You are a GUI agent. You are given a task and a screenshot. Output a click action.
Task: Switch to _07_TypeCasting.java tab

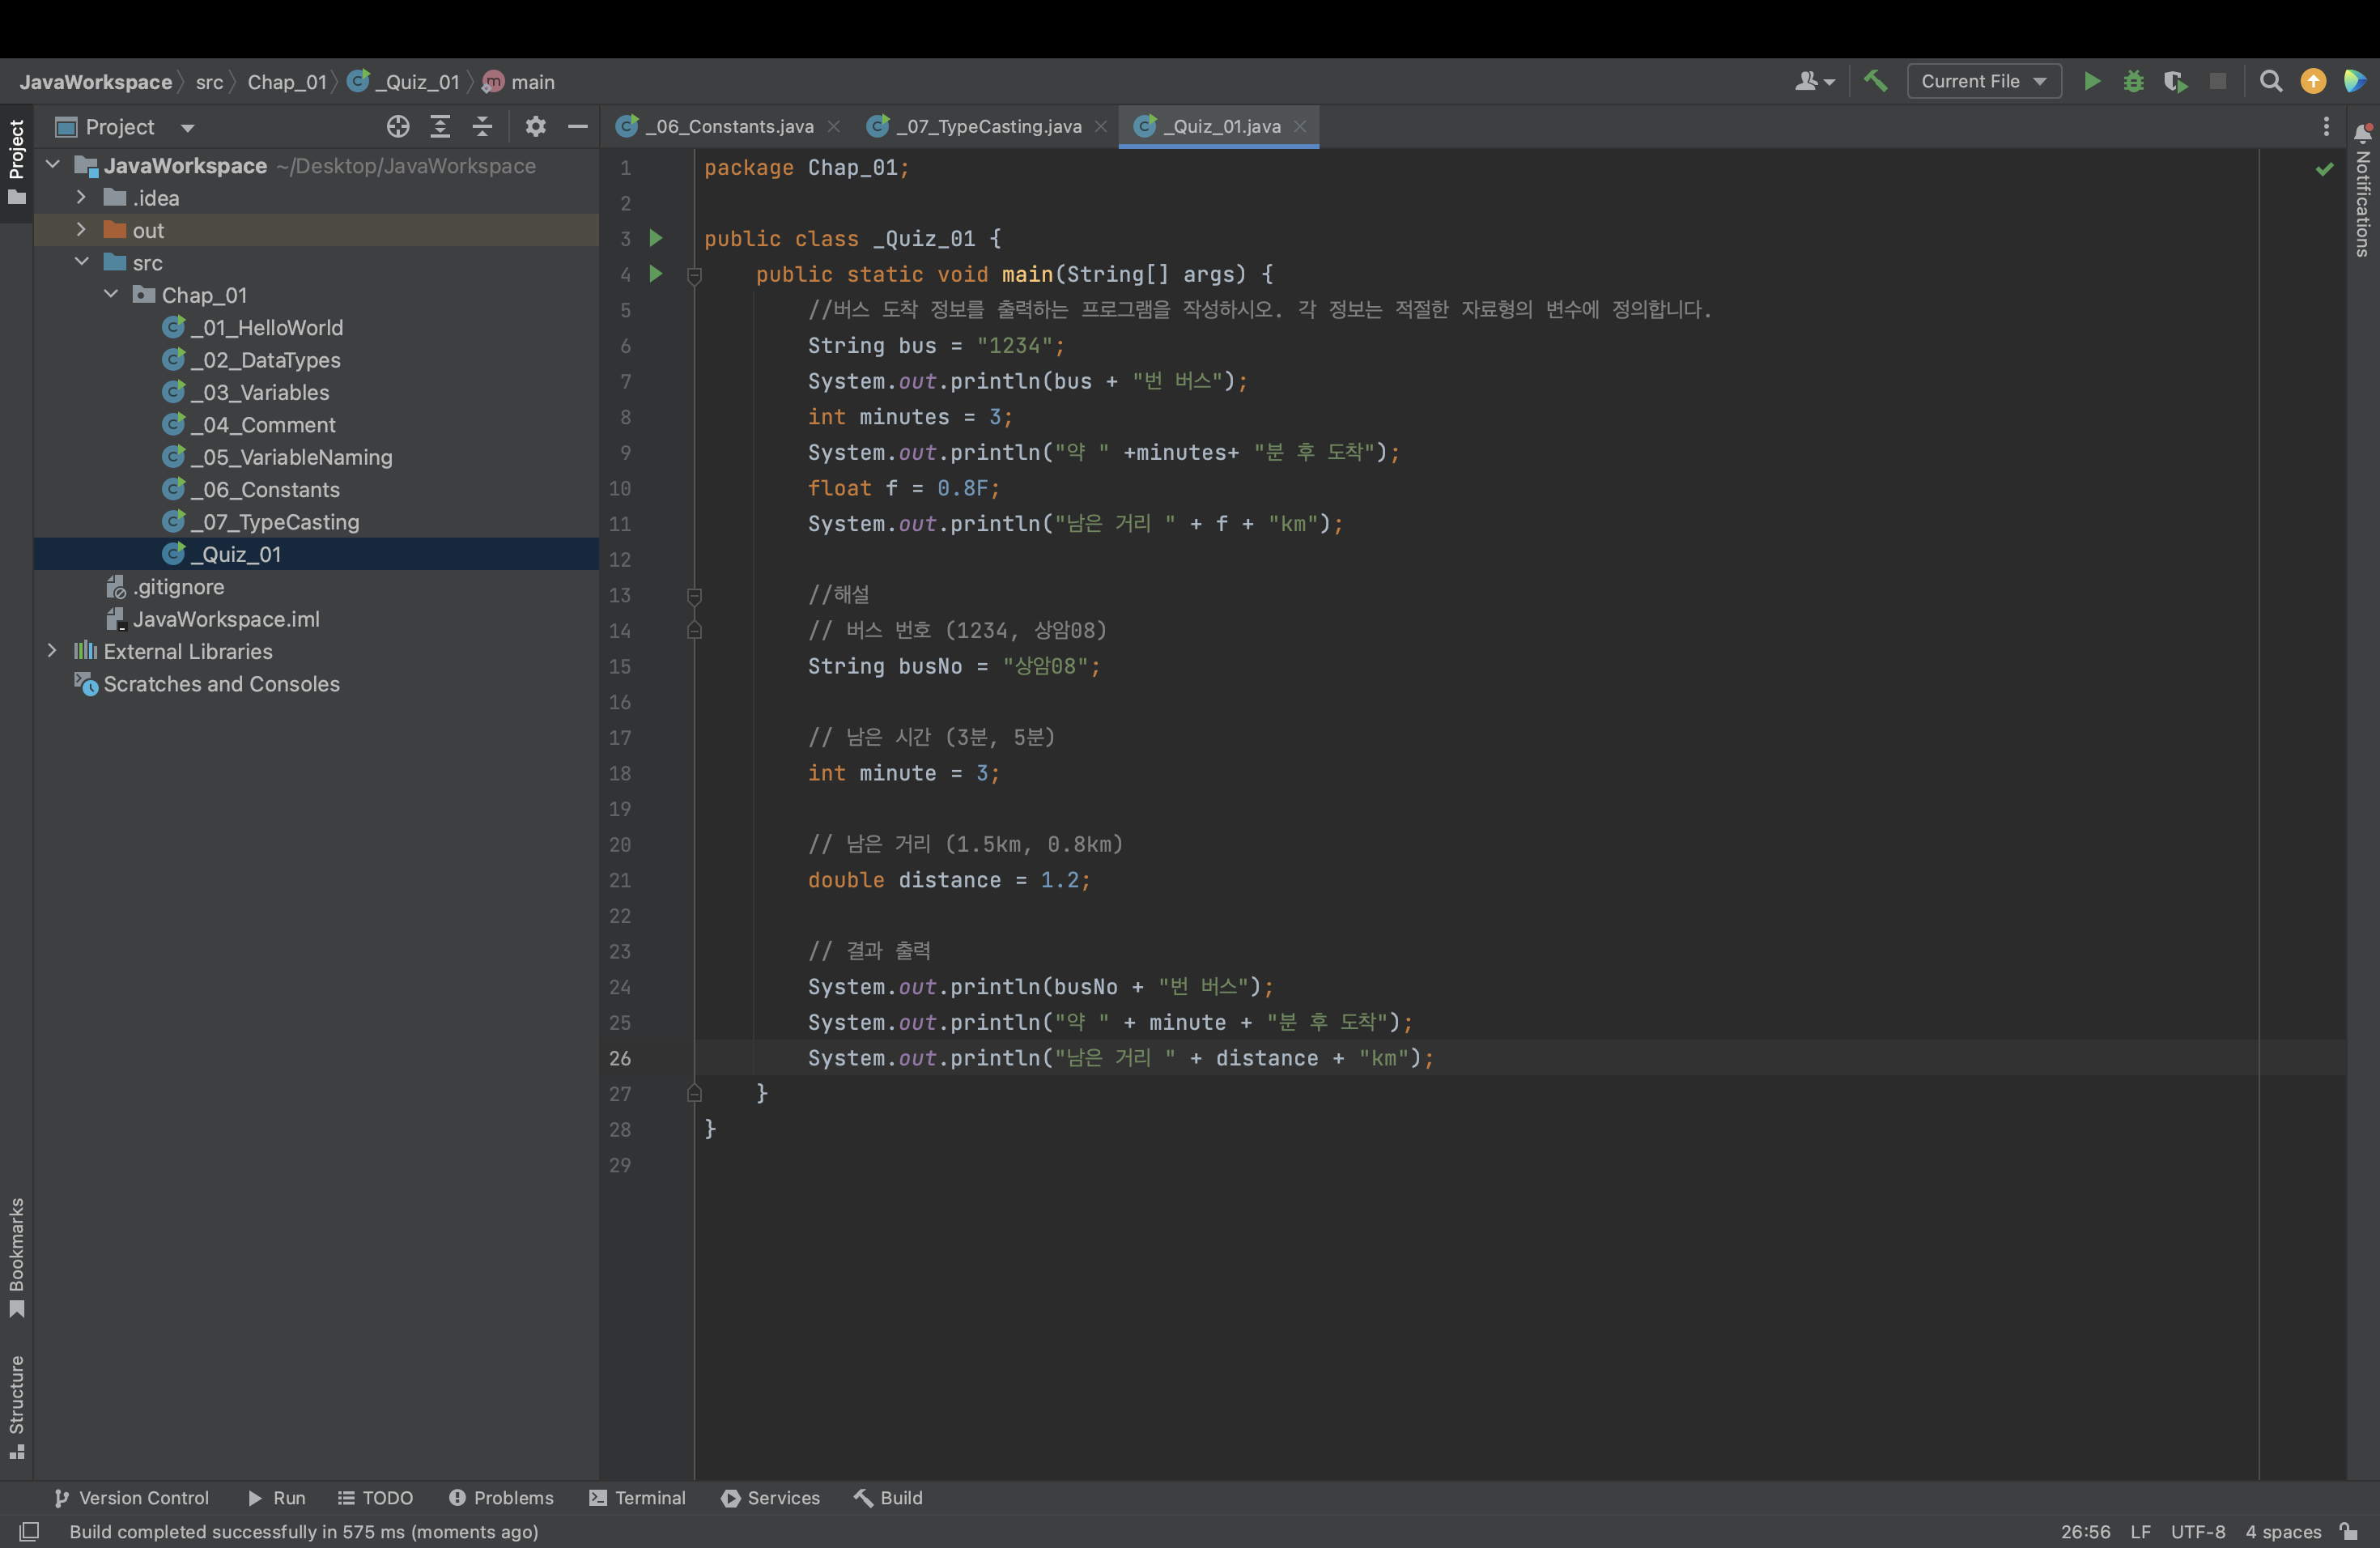coord(988,126)
